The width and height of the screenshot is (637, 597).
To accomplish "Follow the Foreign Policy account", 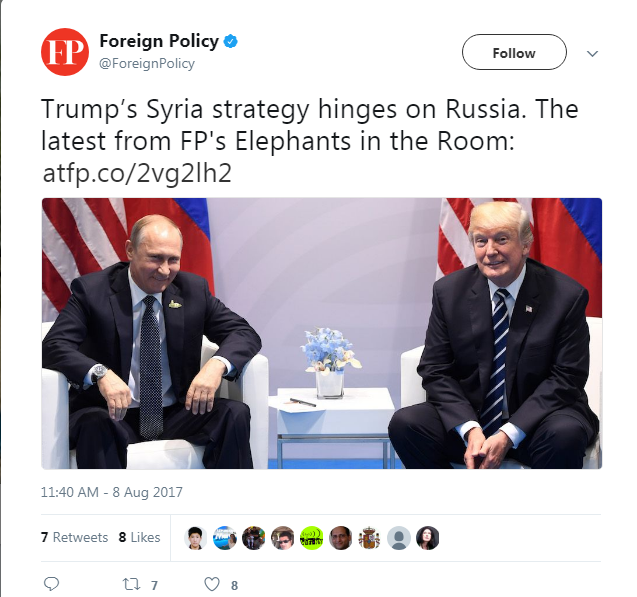I will pos(514,52).
